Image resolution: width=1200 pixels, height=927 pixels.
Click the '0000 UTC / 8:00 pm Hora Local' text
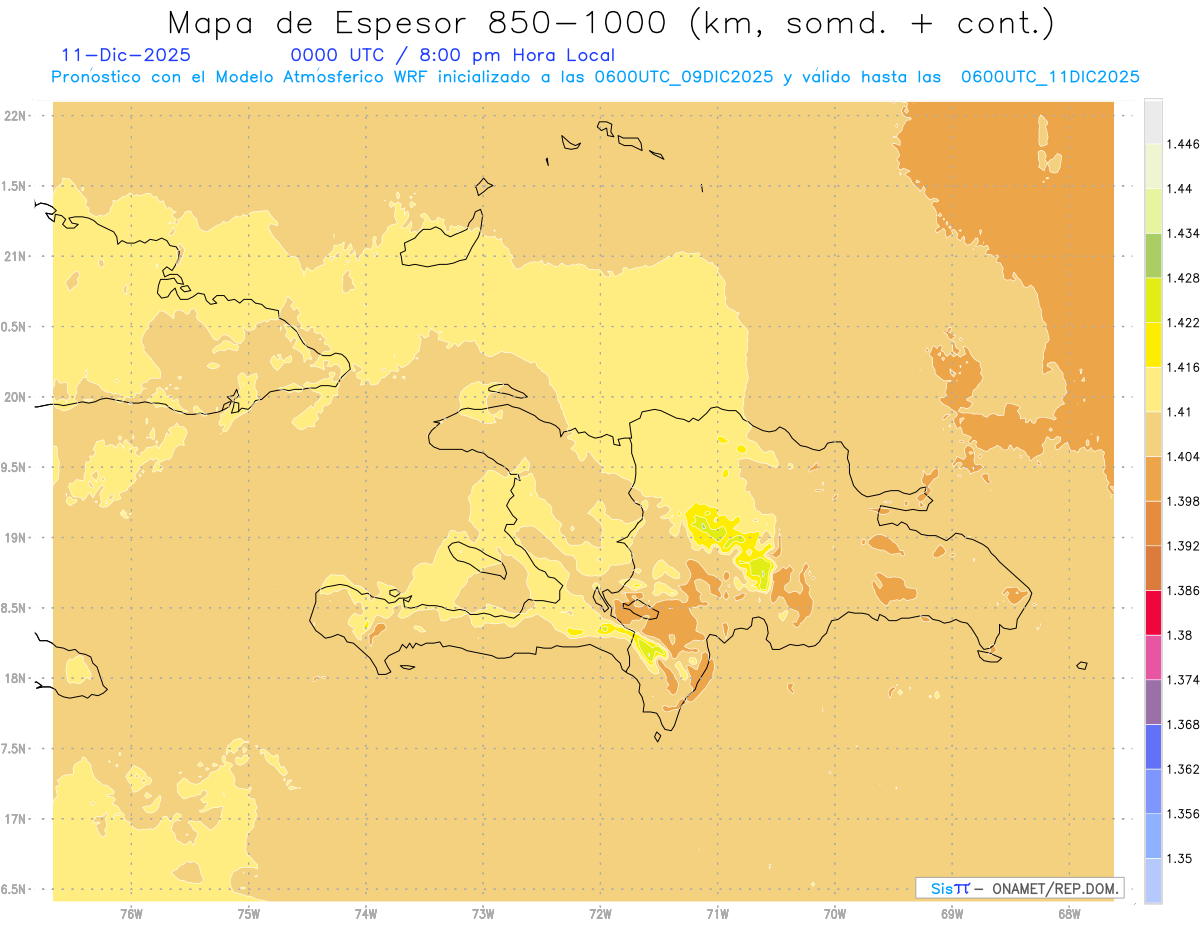coord(453,55)
